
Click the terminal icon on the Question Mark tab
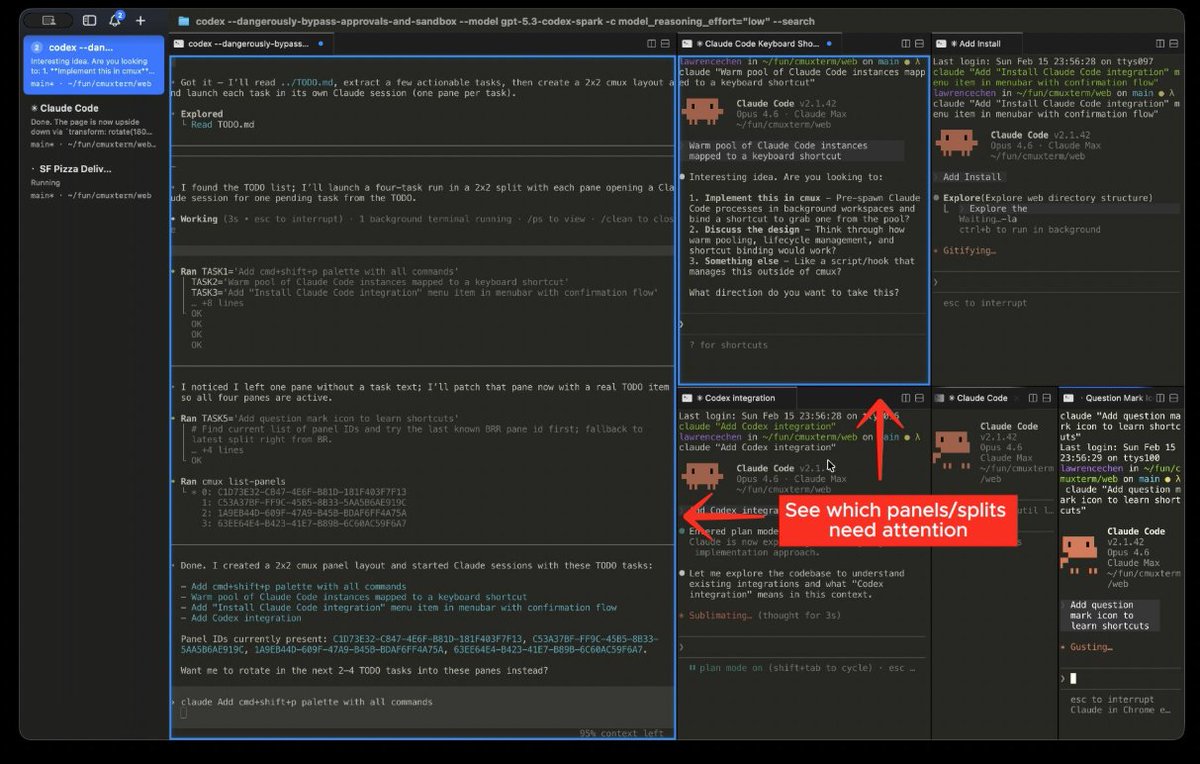pos(1069,398)
